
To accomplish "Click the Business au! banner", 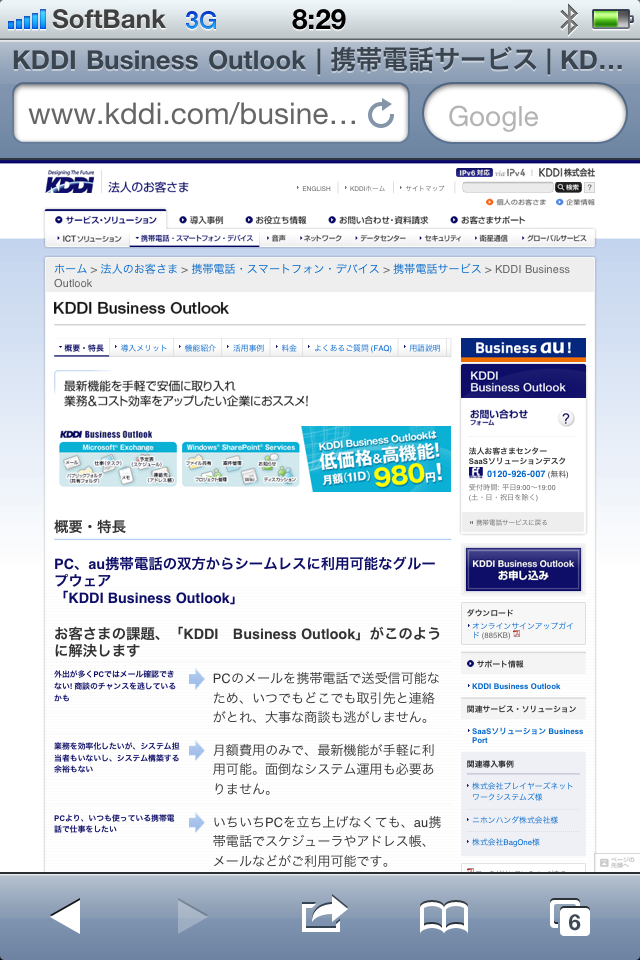I will pos(523,348).
